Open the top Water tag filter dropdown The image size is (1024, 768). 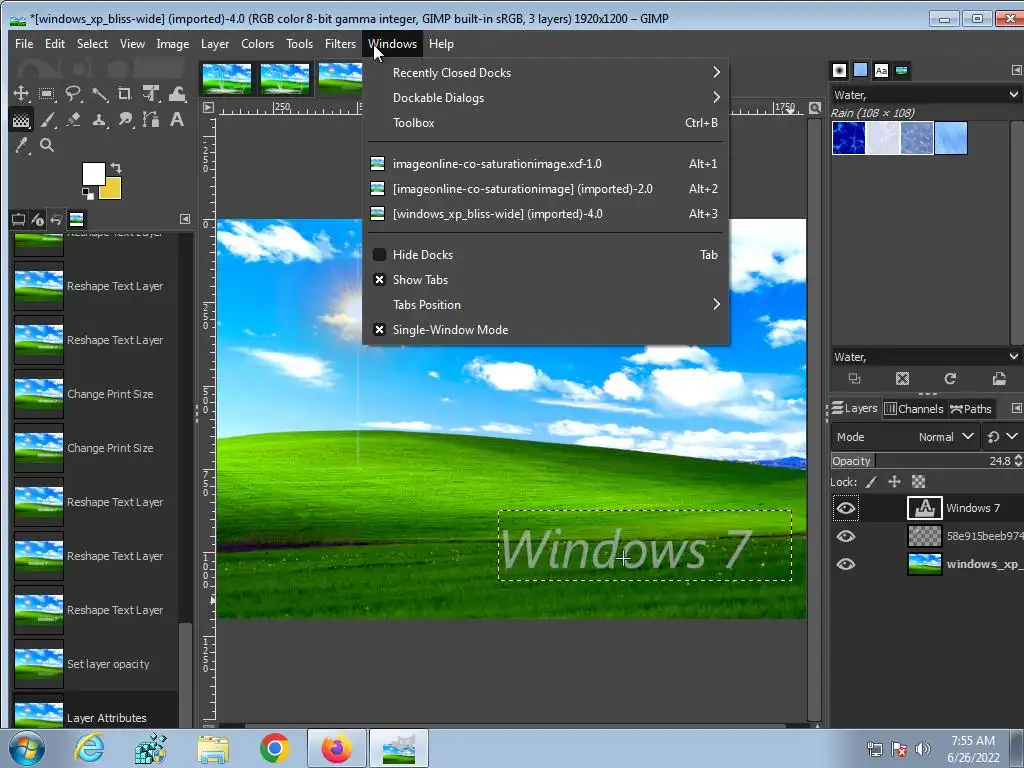(x=925, y=95)
